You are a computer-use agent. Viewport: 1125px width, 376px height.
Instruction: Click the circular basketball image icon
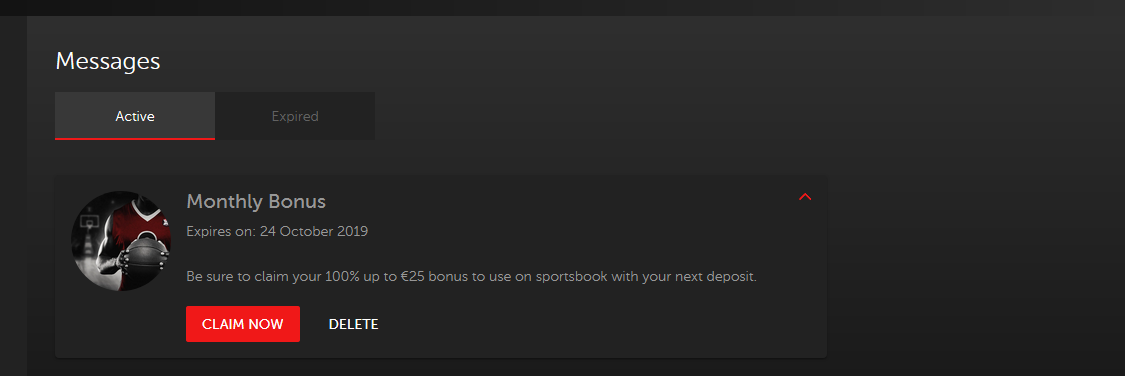pyautogui.click(x=121, y=240)
